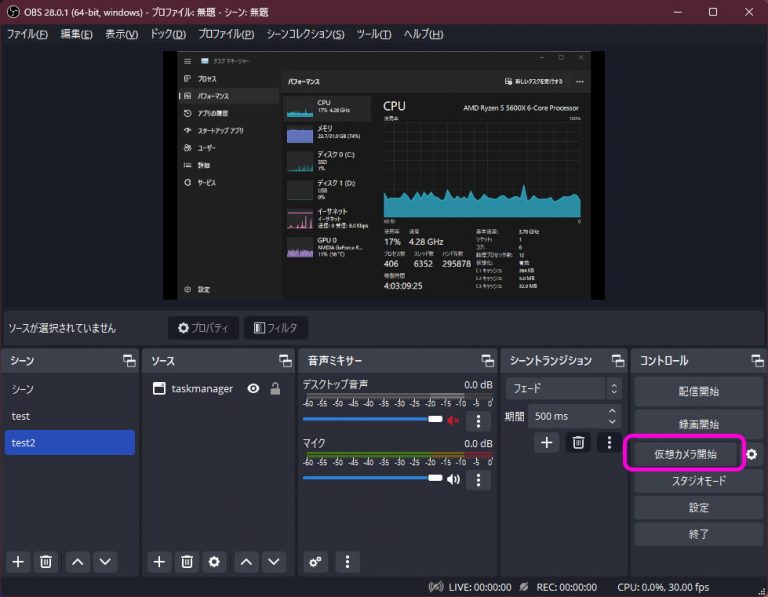Mute the Mic speaker icon

click(453, 479)
